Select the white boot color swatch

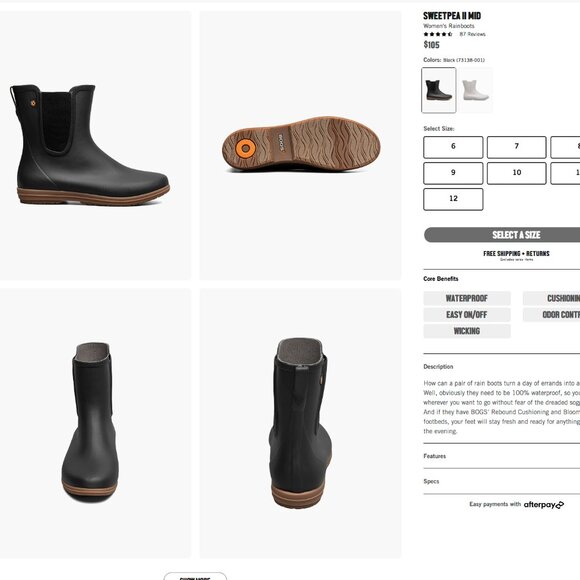pyautogui.click(x=476, y=90)
